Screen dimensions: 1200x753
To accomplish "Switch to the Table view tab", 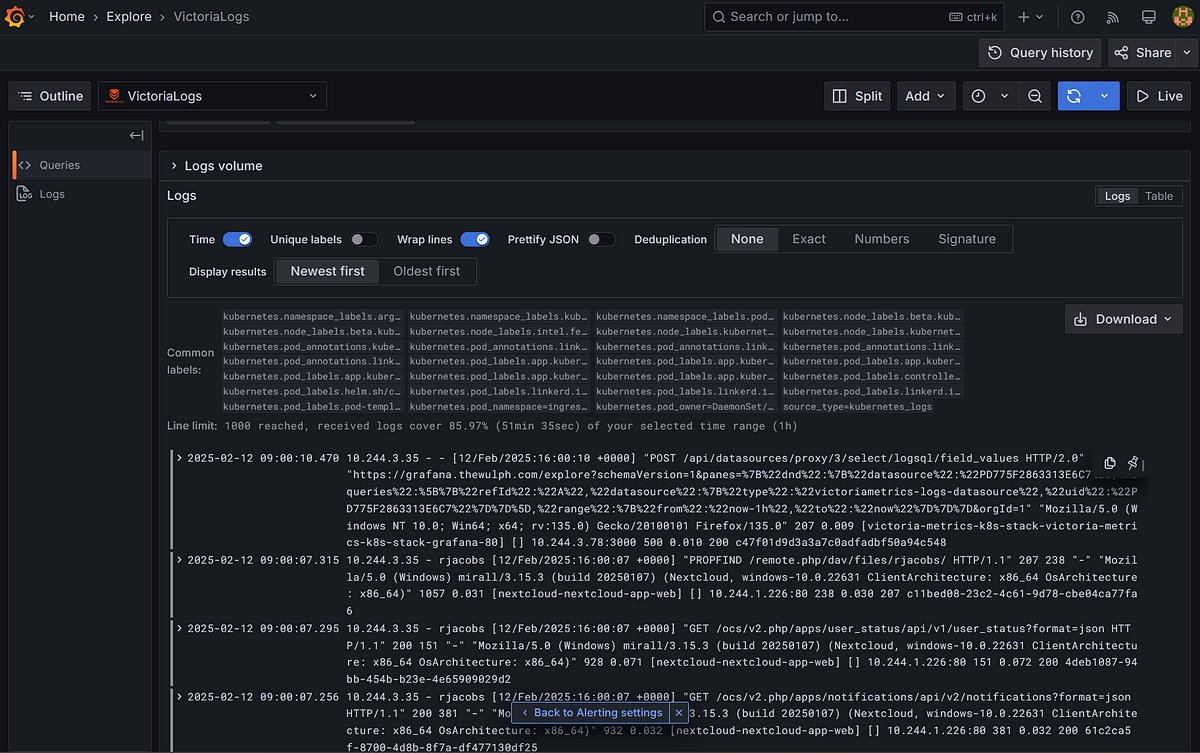I will 1159,196.
